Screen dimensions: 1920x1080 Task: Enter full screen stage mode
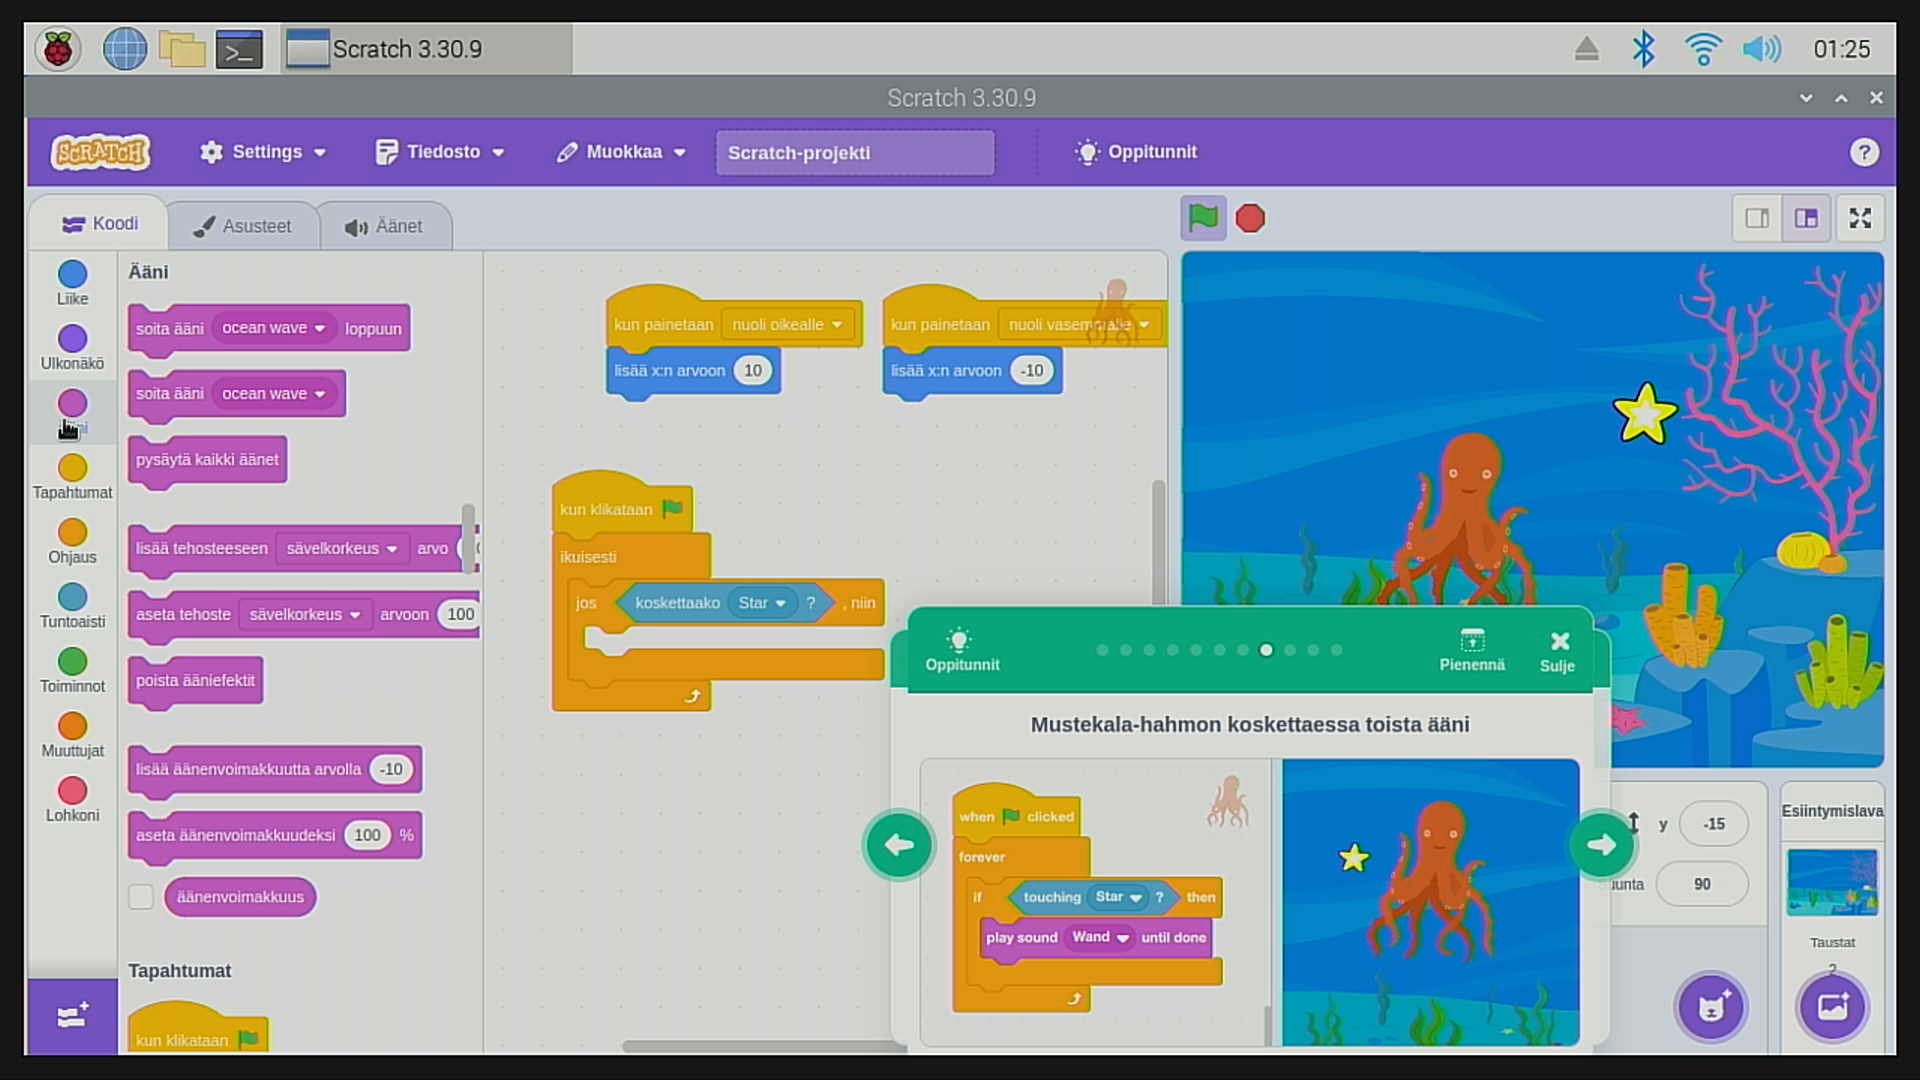(x=1860, y=218)
